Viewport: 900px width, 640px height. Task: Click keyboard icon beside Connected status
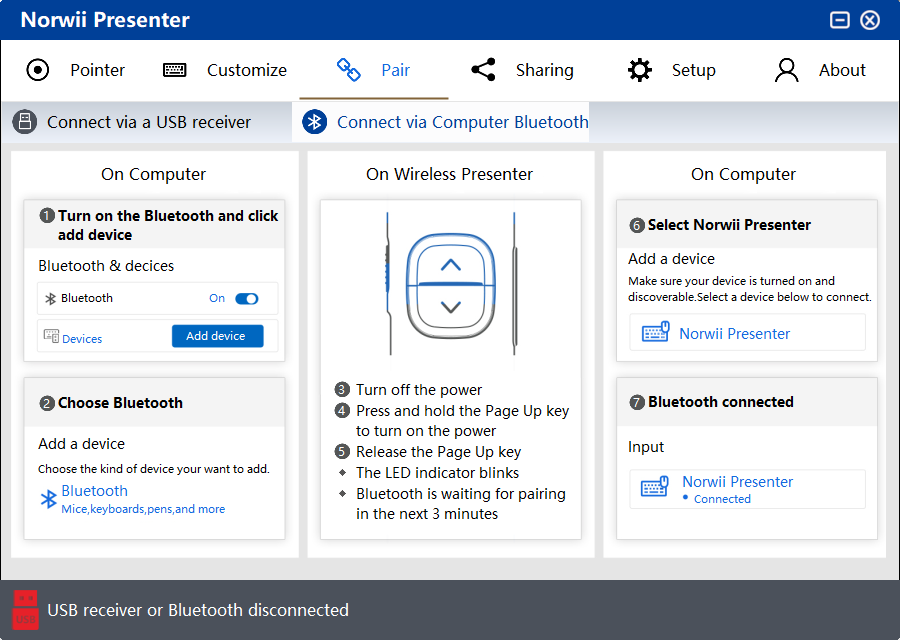pyautogui.click(x=655, y=487)
